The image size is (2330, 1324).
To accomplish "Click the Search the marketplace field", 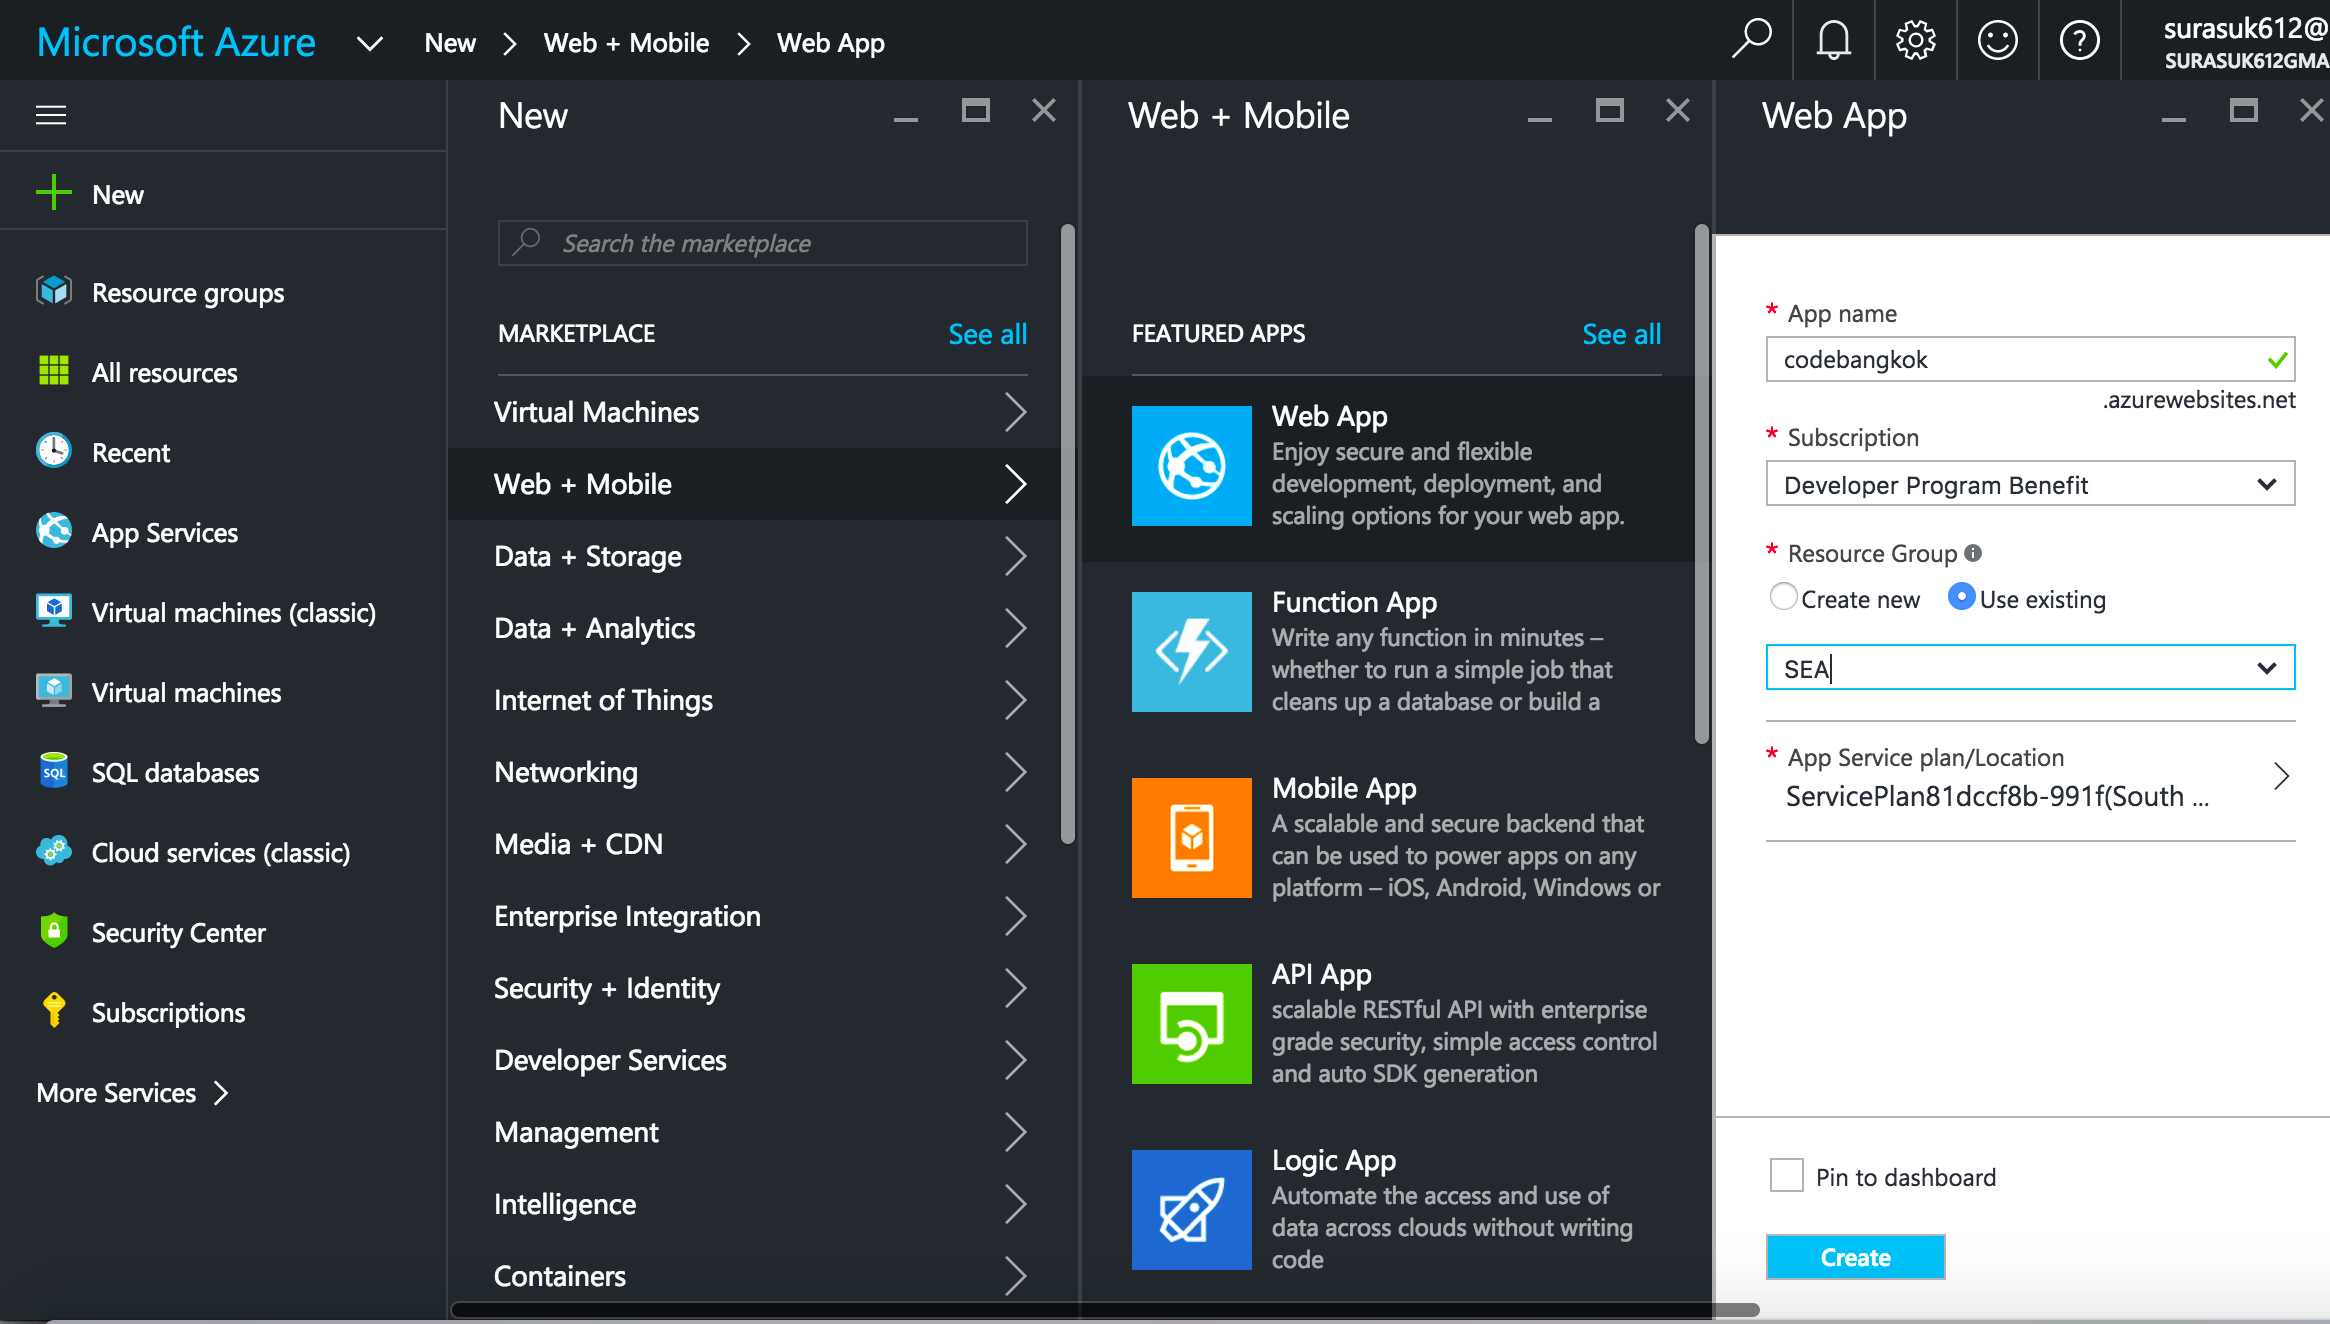I will (x=761, y=243).
